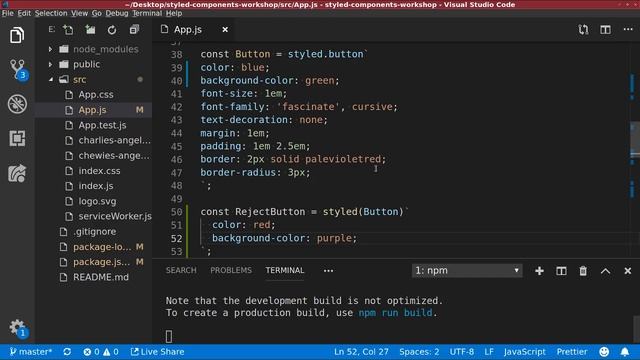This screenshot has width=640, height=360.
Task: Switch to the SEARCH panel tab
Action: click(181, 270)
